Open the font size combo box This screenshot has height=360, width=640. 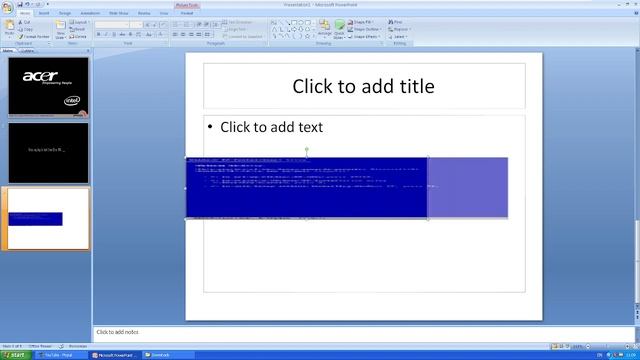tap(136, 25)
